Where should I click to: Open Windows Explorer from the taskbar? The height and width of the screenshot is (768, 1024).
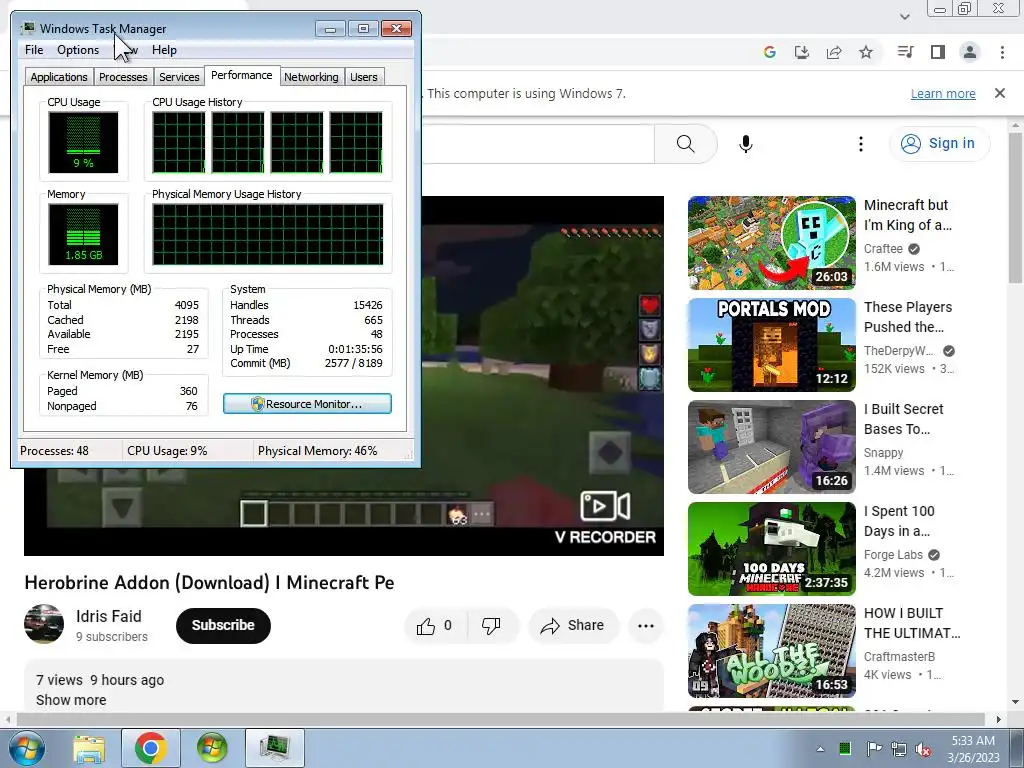tap(89, 748)
